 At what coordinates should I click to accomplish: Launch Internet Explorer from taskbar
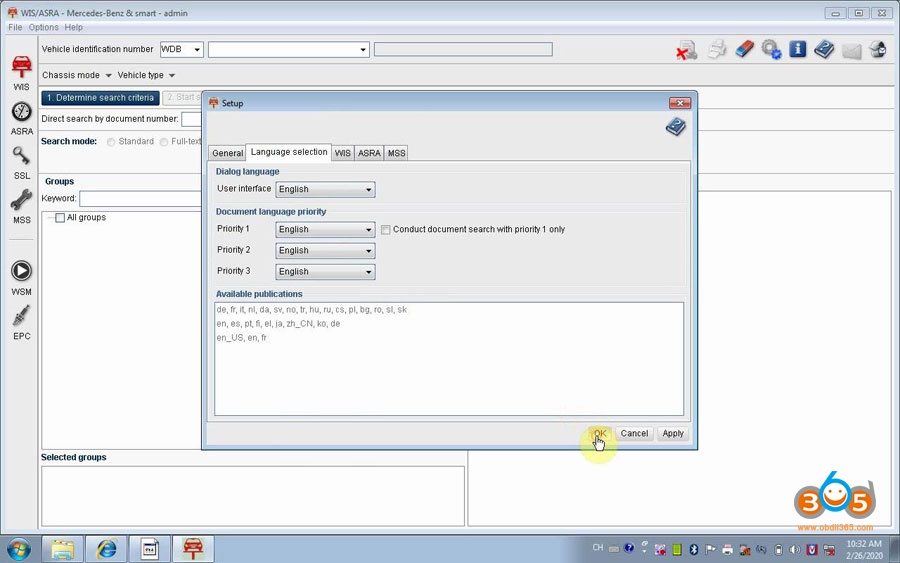pyautogui.click(x=106, y=549)
